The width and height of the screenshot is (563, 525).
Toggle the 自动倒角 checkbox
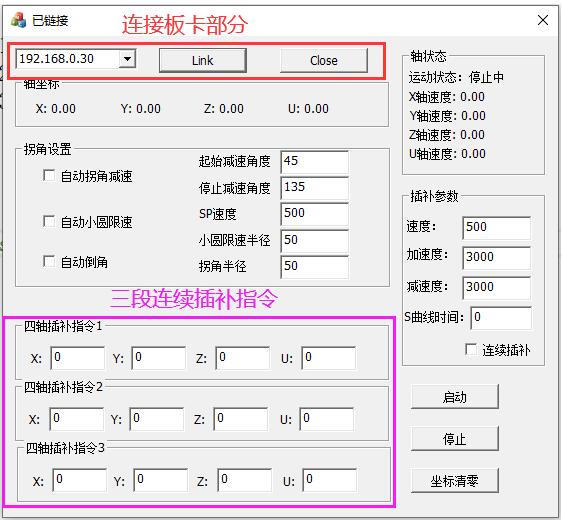point(49,261)
